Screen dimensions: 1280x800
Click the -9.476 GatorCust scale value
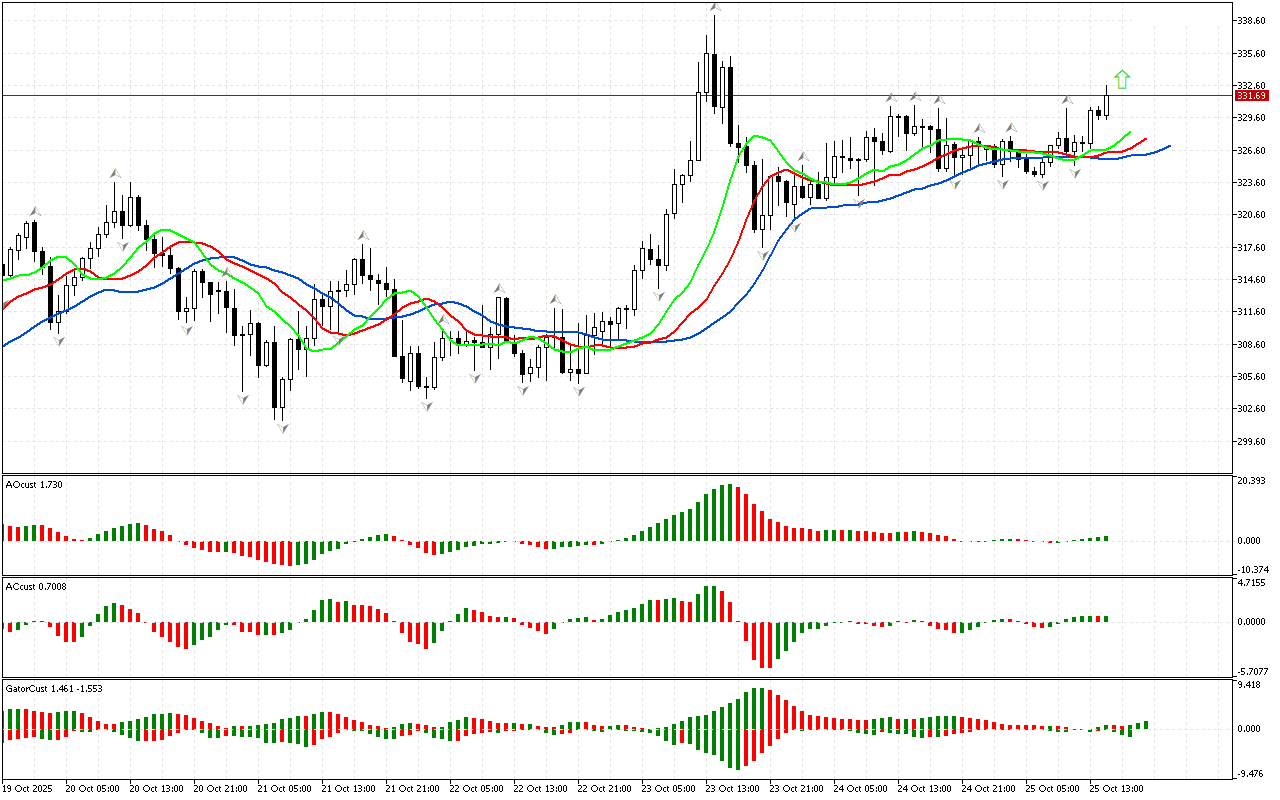(x=1252, y=773)
